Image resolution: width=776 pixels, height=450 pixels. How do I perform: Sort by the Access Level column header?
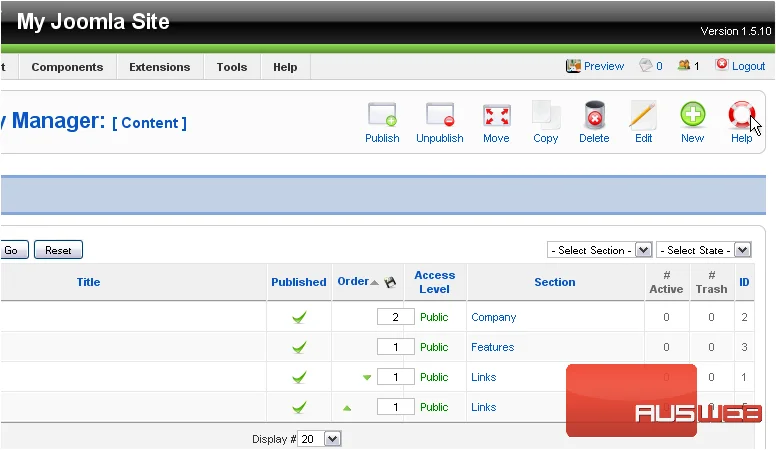(435, 282)
